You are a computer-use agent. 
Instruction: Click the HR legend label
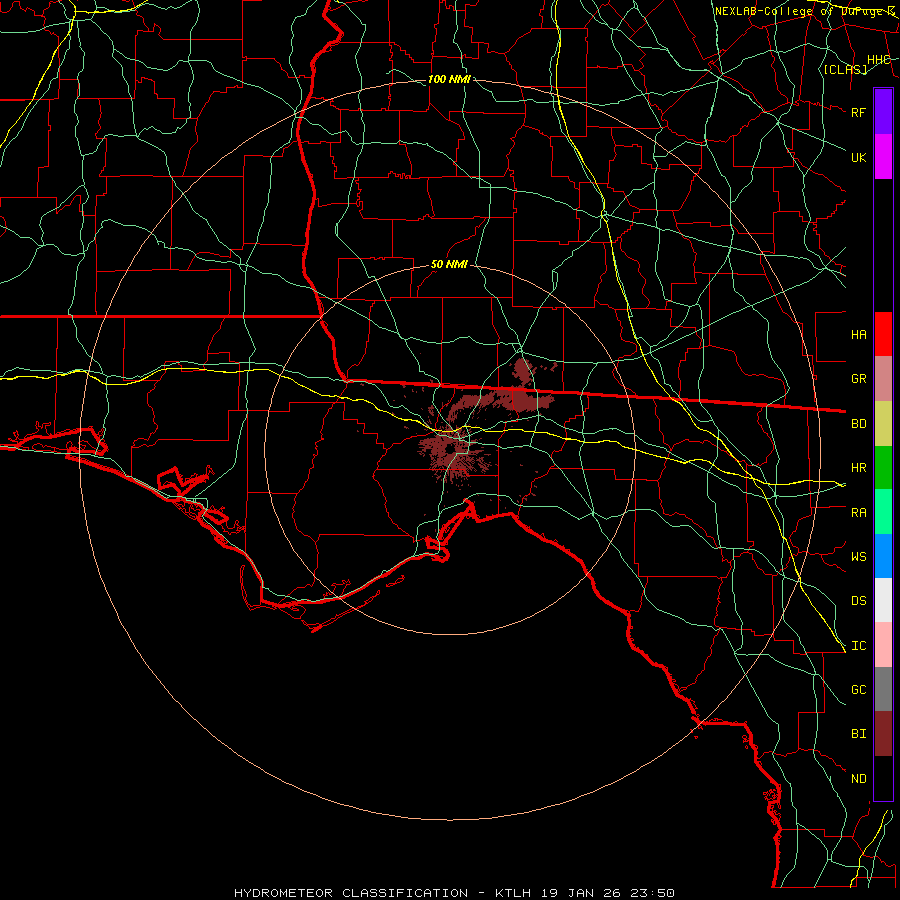coord(859,468)
